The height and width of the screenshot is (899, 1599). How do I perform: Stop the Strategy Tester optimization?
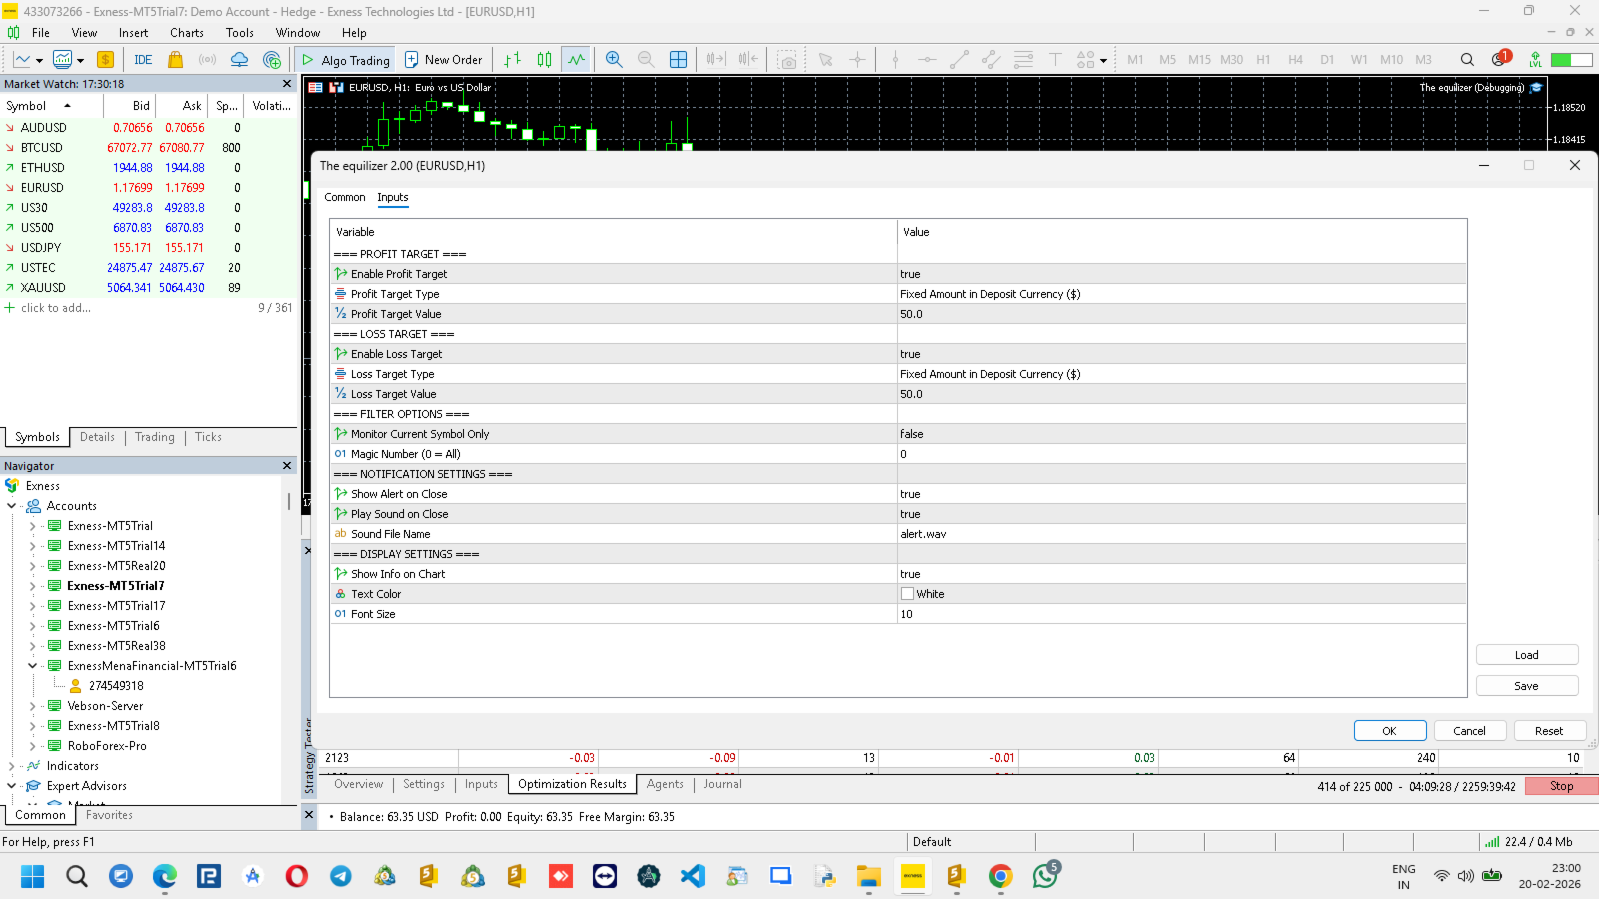[x=1562, y=786]
